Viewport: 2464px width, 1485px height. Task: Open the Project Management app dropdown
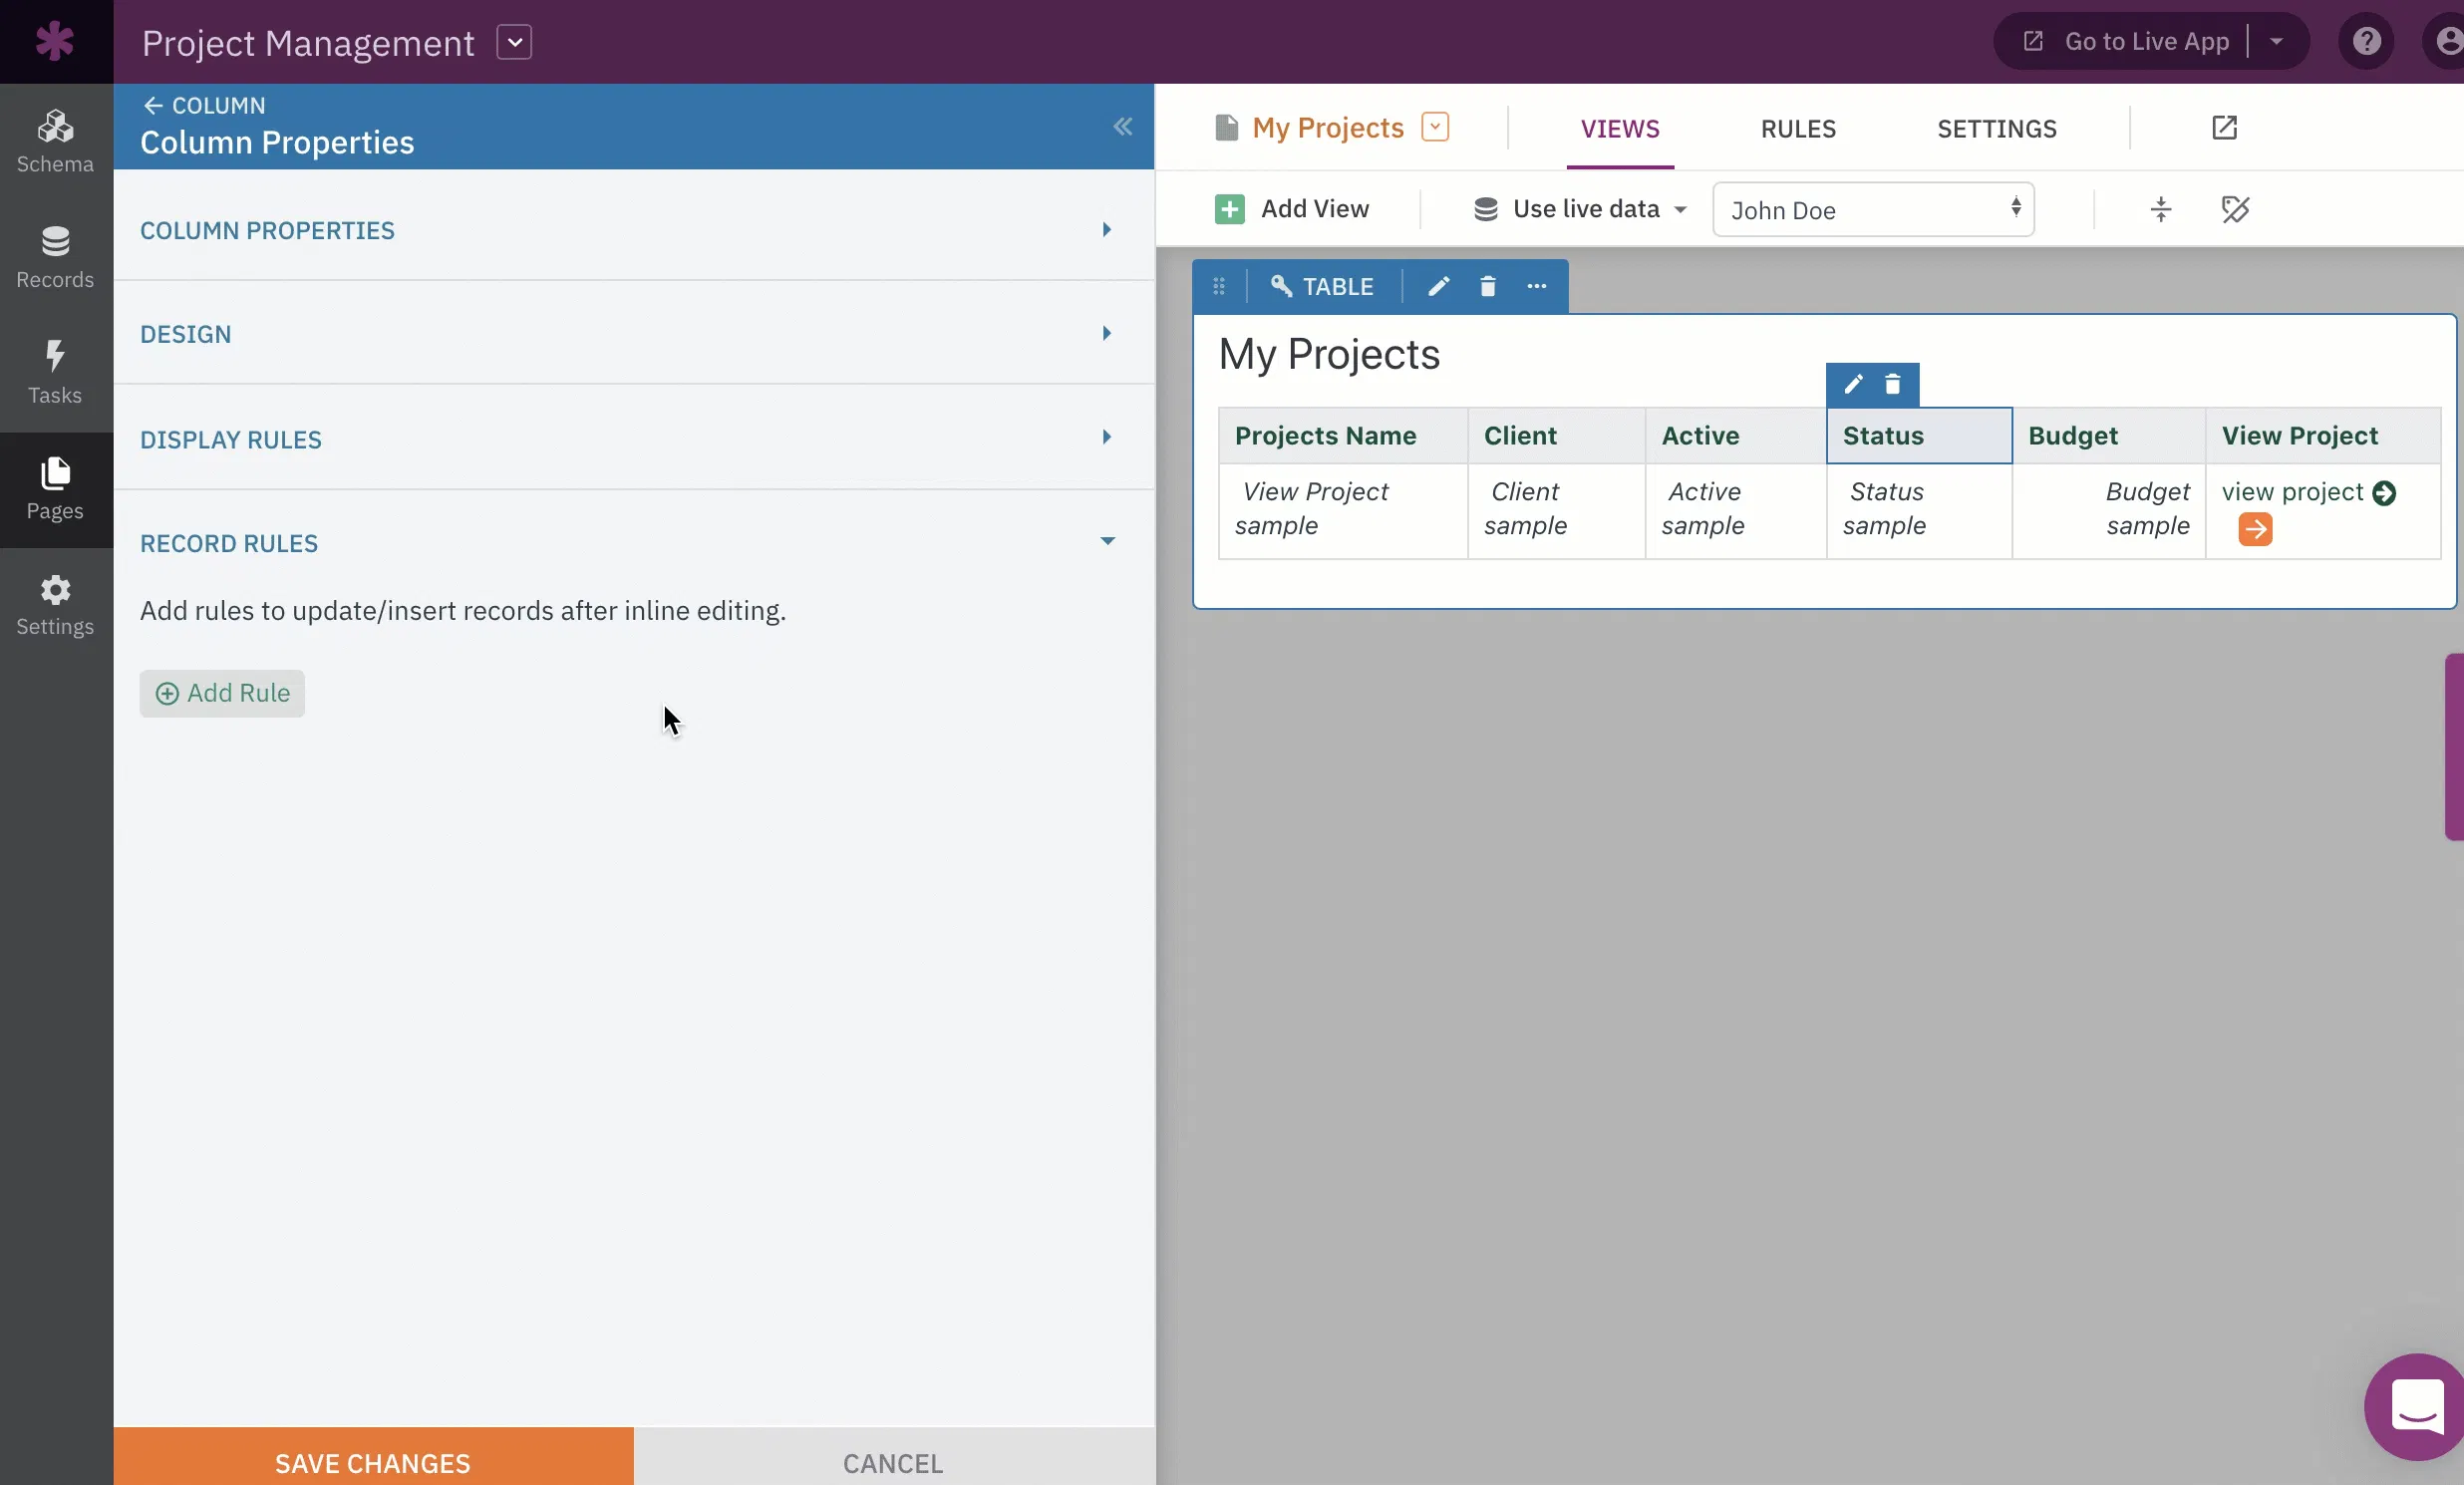[x=514, y=42]
